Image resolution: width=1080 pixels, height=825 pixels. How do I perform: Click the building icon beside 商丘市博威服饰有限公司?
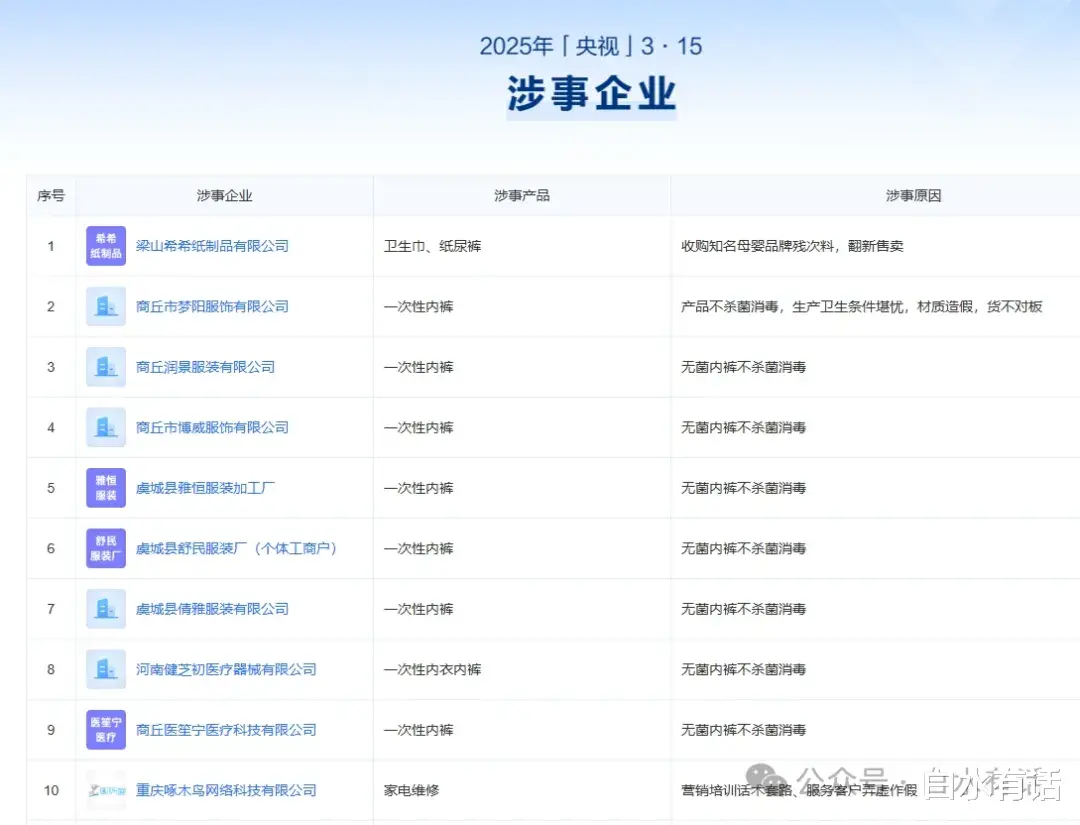(105, 428)
